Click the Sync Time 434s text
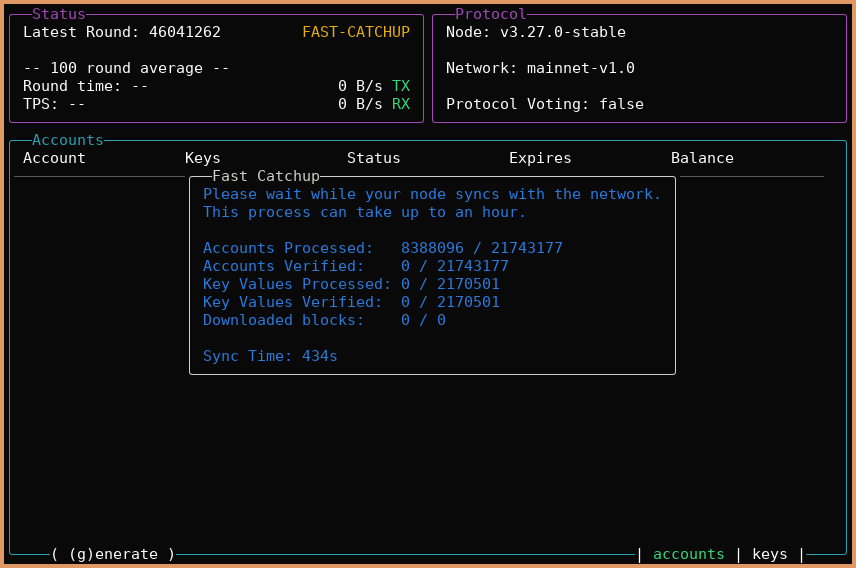This screenshot has height=568, width=856. (270, 356)
